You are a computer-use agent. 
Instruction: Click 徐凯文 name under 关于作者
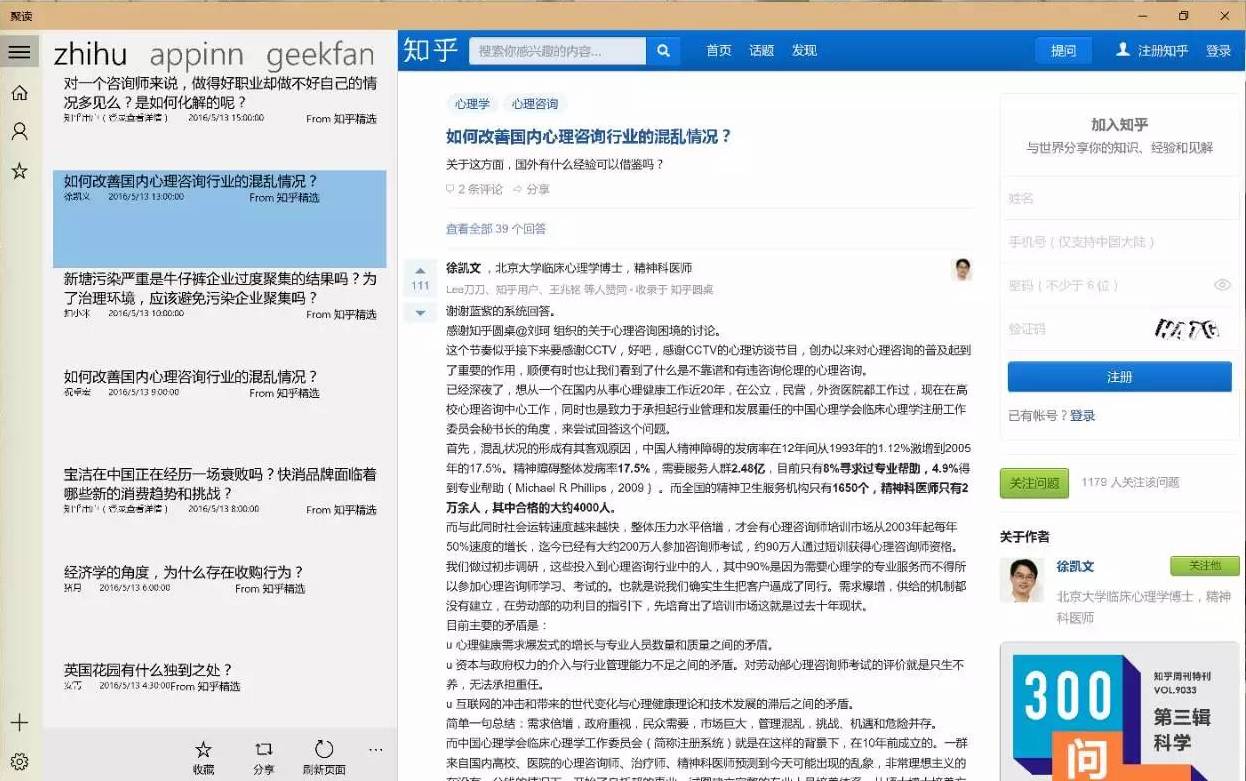point(1075,566)
